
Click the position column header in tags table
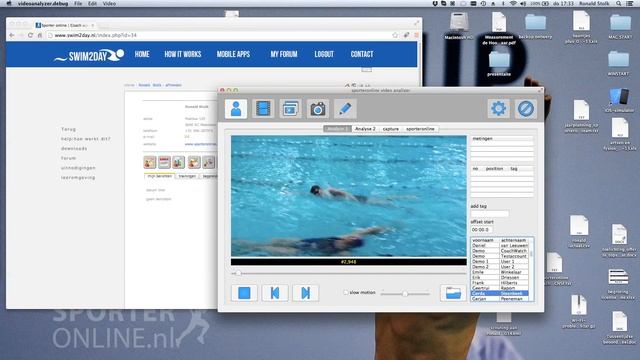[x=494, y=169]
